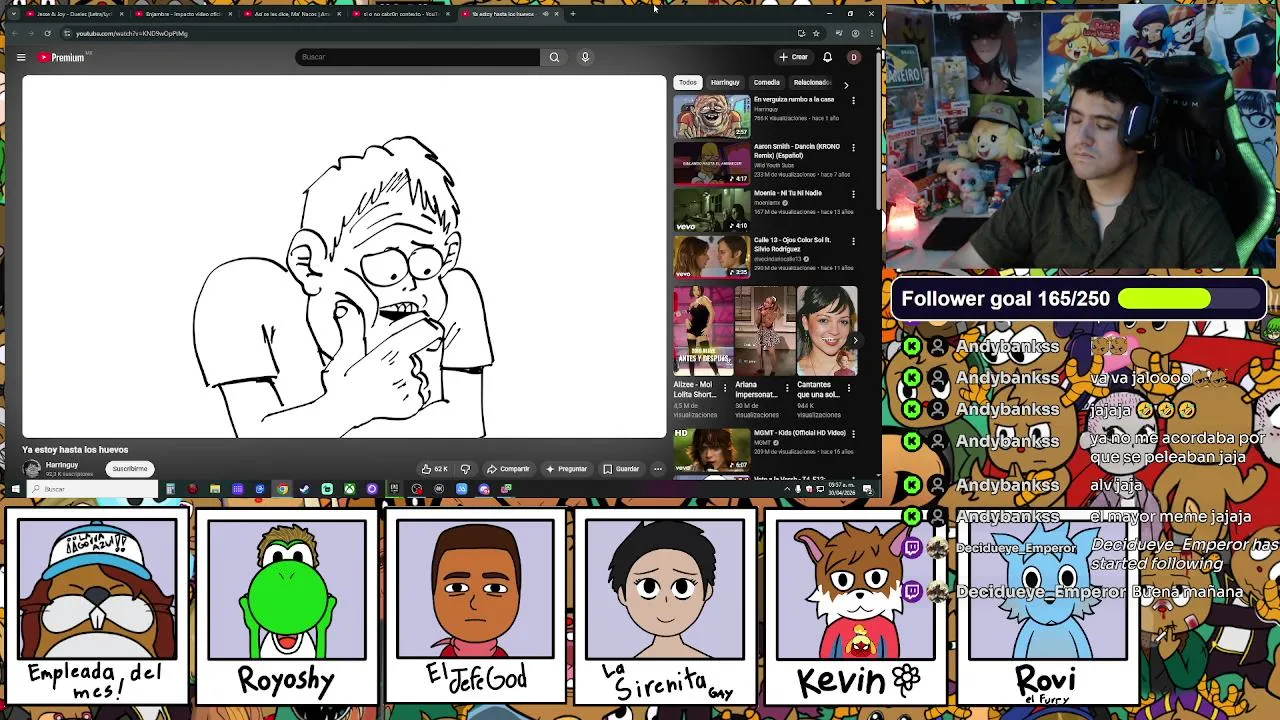This screenshot has height=720, width=1280.
Task: Open the account avatar menu
Action: pyautogui.click(x=853, y=57)
